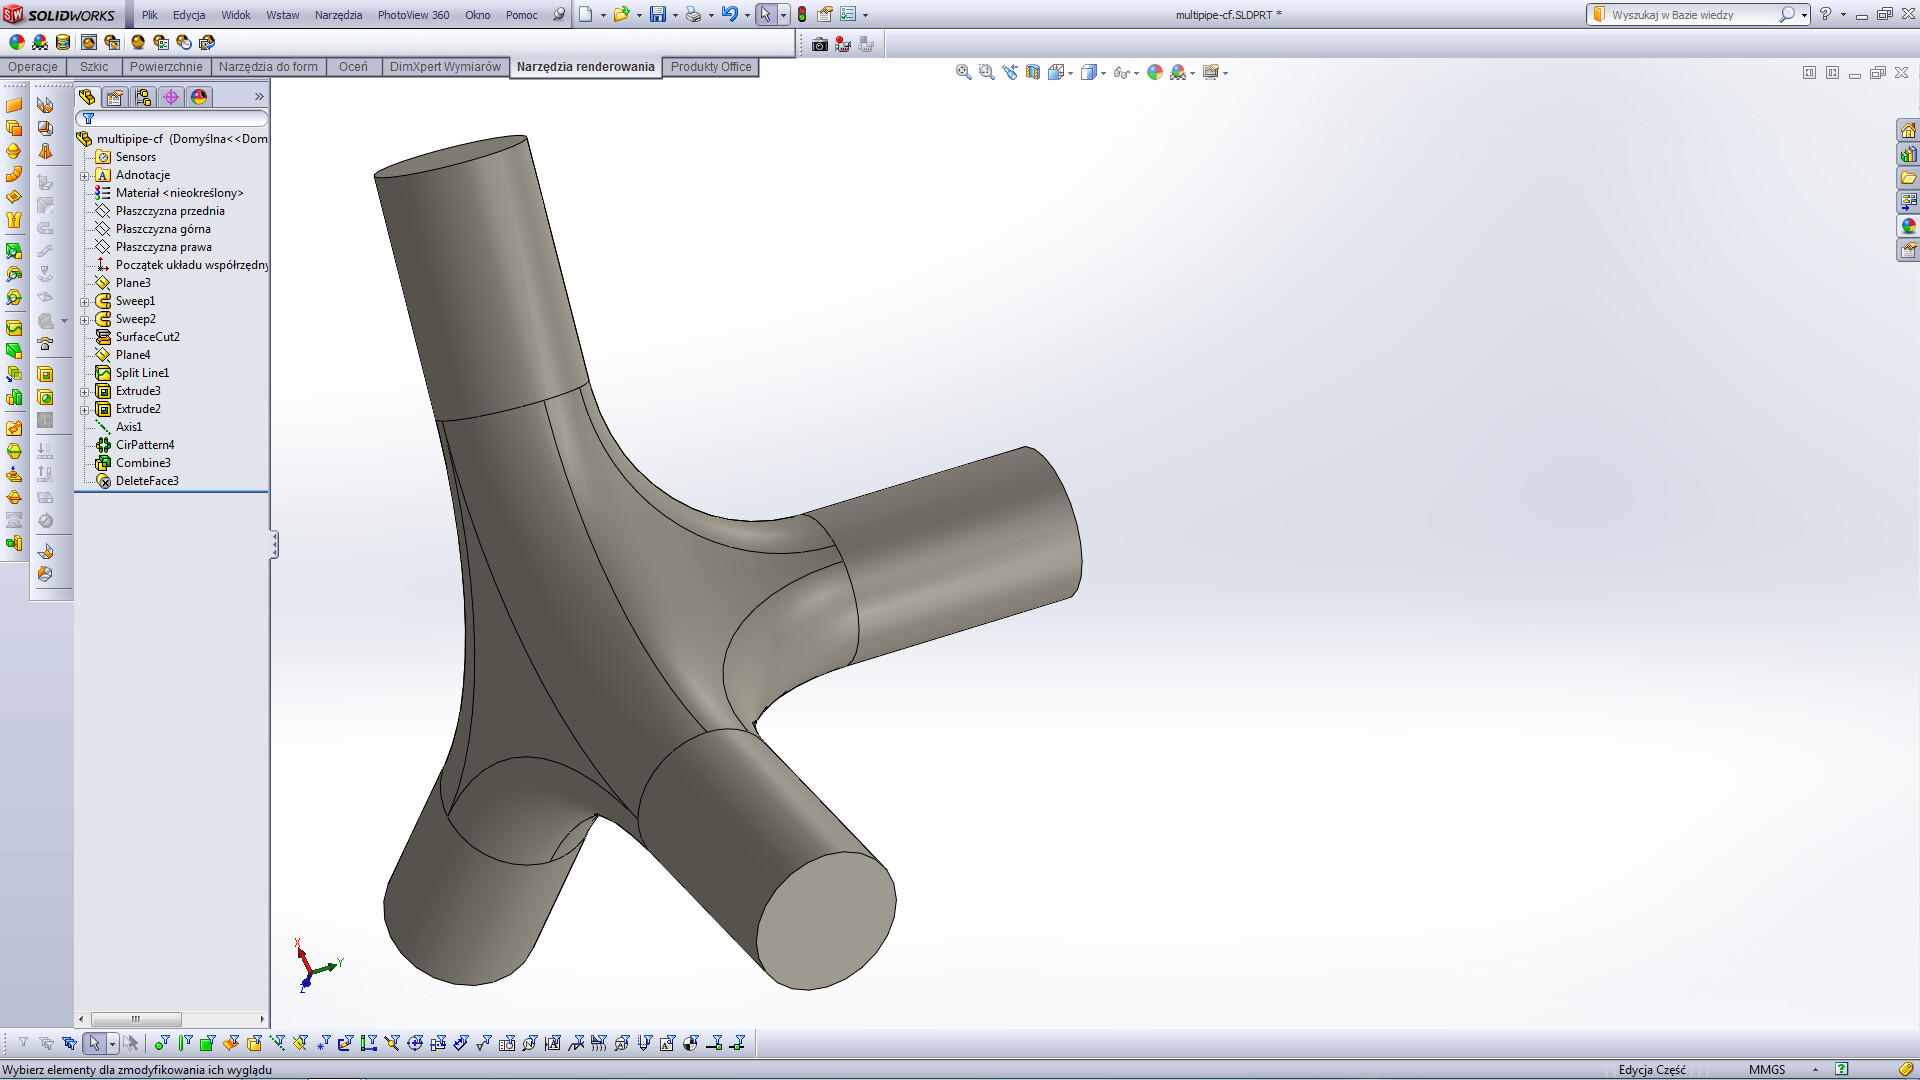
Task: Open Hide/Show Items dropdown arrow
Action: click(1136, 73)
